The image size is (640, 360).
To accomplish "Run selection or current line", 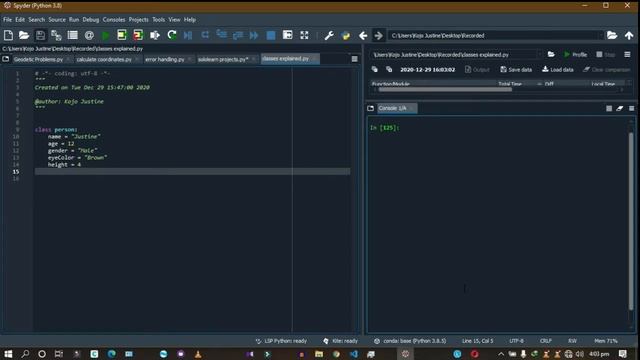I will coord(155,35).
